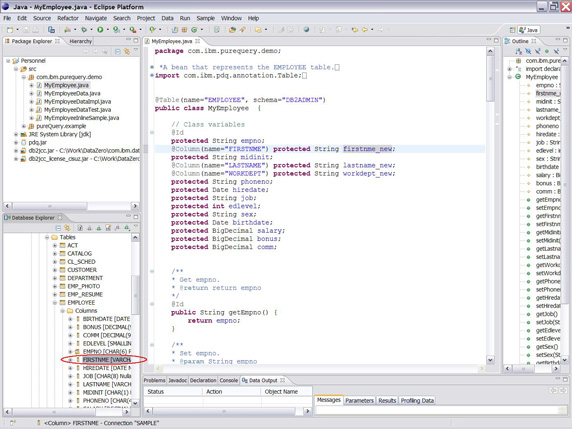Open the Outline view menu triangle
This screenshot has height=429, width=572.
pos(565,50)
